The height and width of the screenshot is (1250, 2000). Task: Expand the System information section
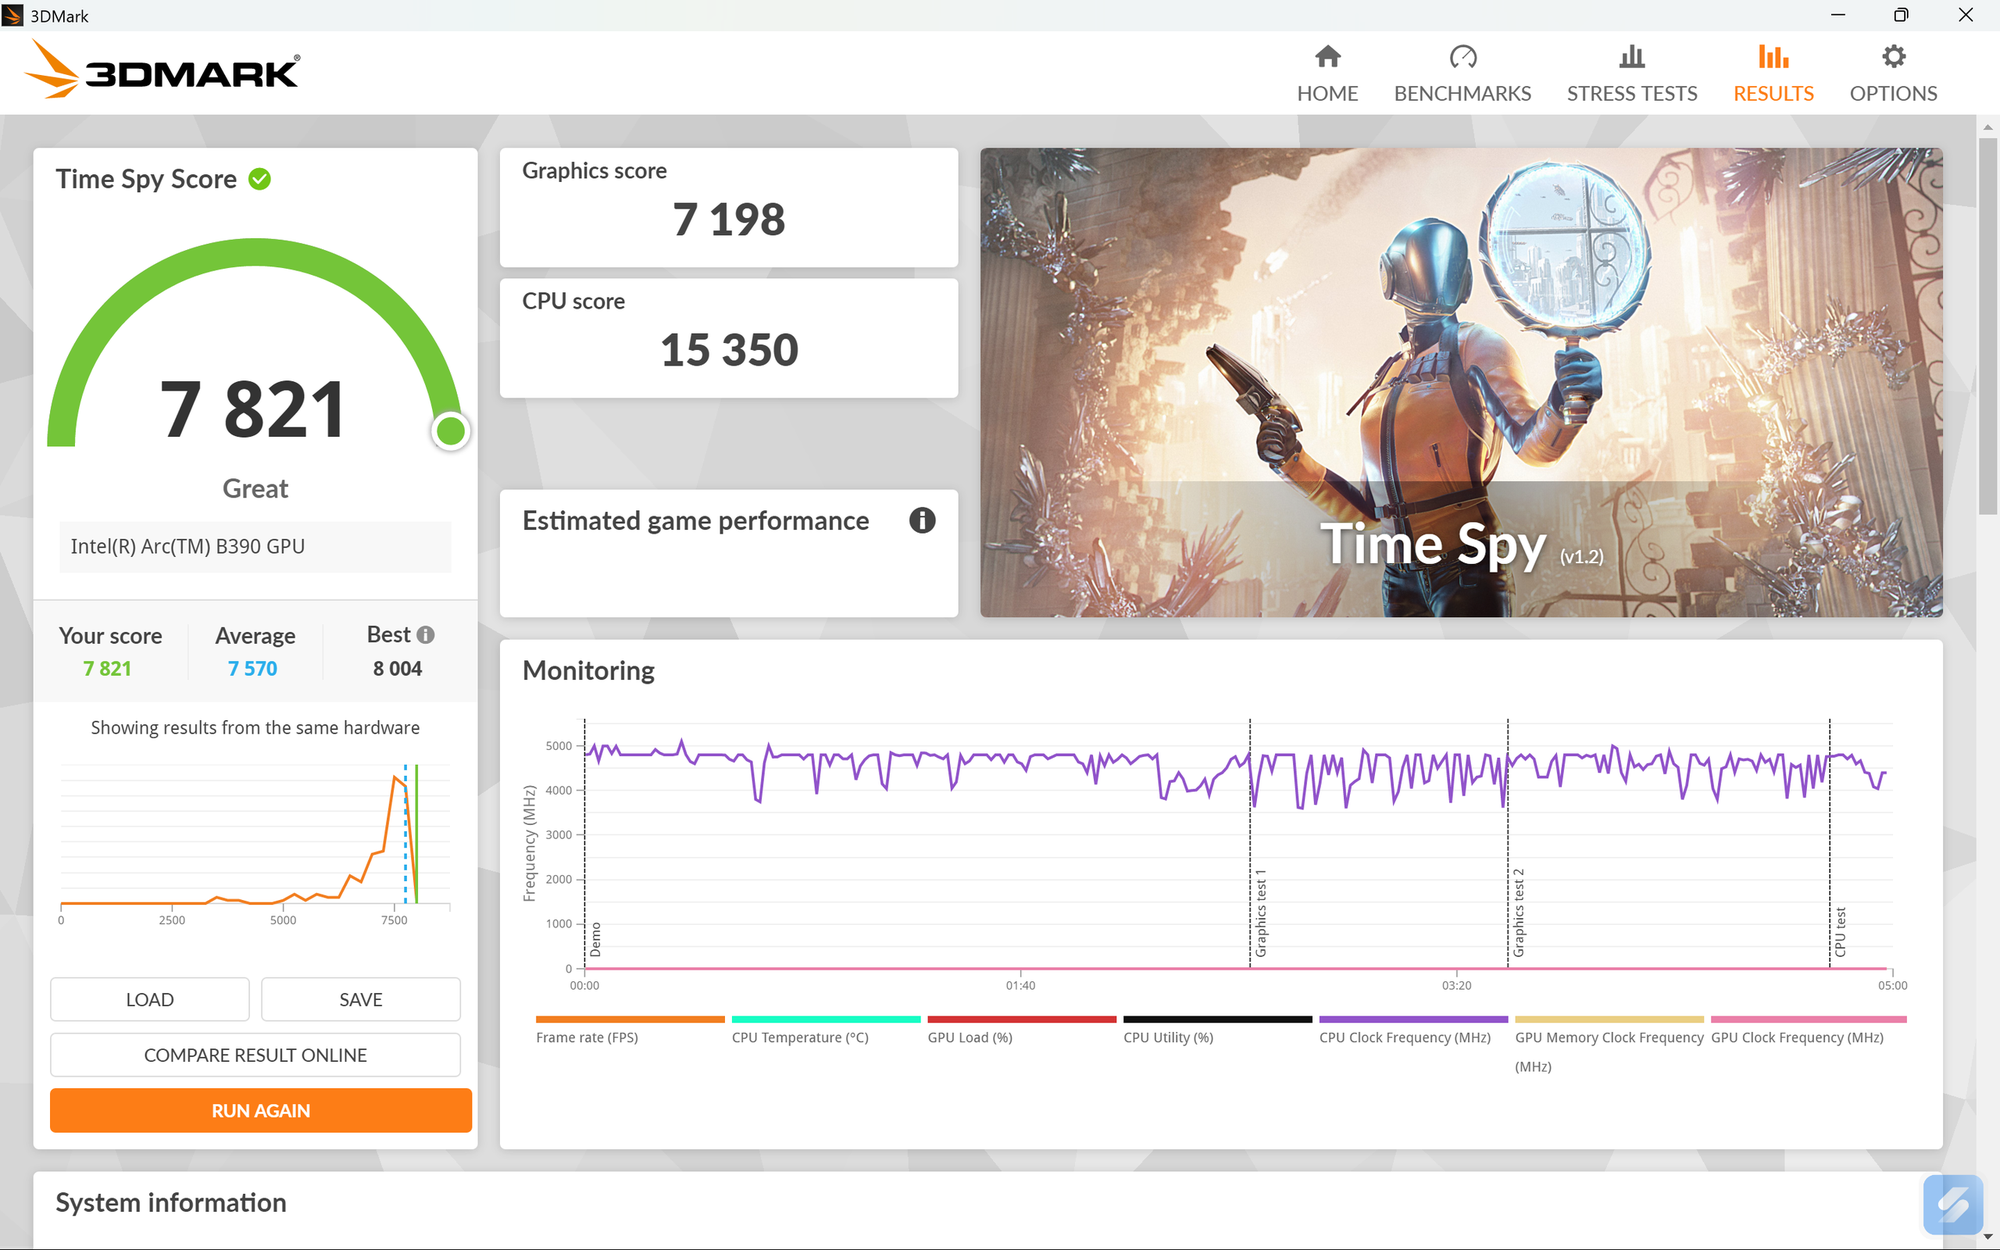171,1203
